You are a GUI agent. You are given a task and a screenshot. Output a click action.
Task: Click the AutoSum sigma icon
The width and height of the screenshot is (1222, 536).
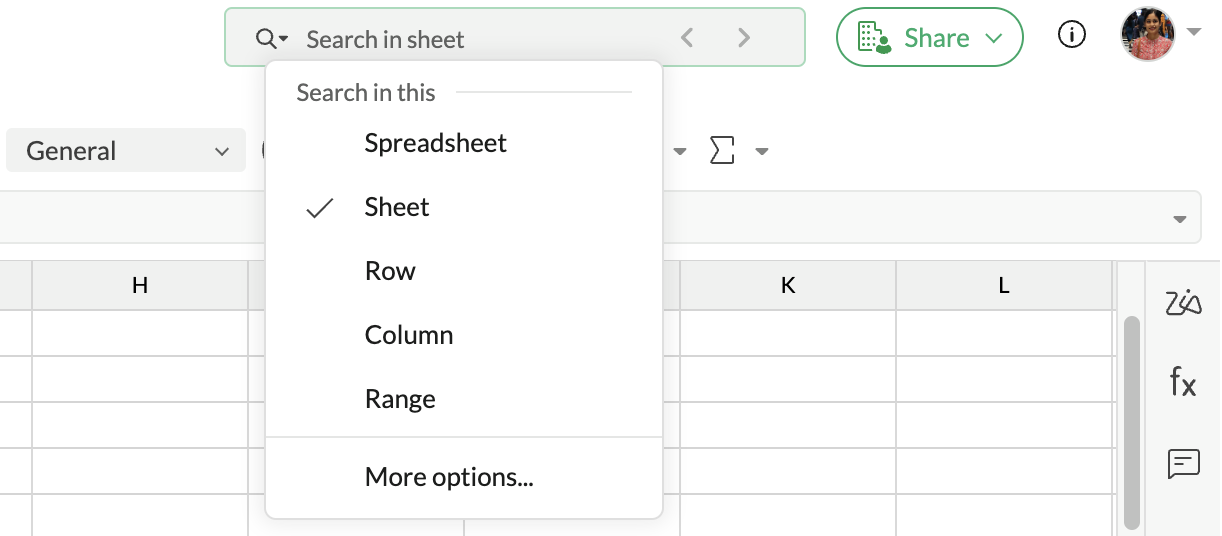[721, 151]
